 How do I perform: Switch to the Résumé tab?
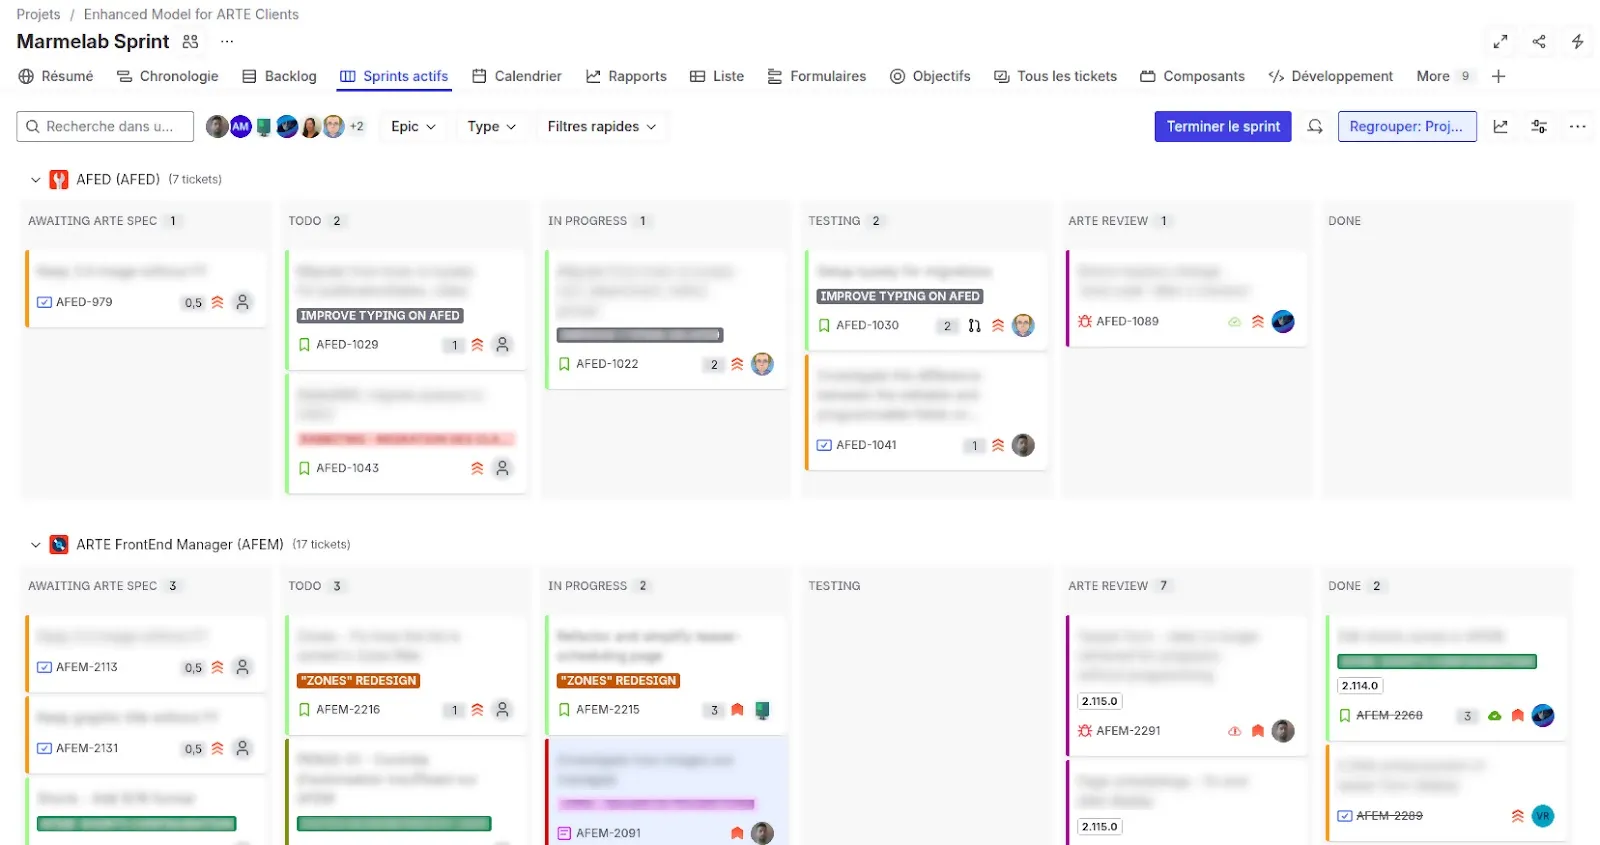pos(56,76)
